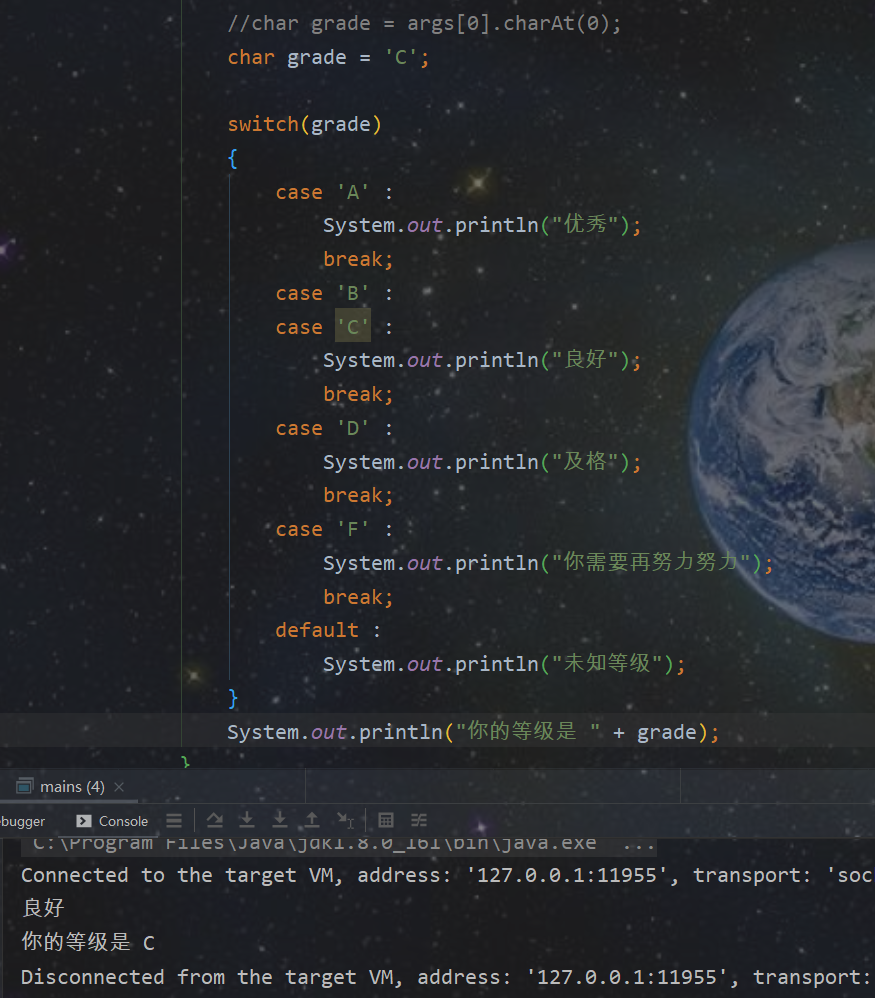Click the break after case 'F'
Screen dimensions: 875x998
pos(358,597)
